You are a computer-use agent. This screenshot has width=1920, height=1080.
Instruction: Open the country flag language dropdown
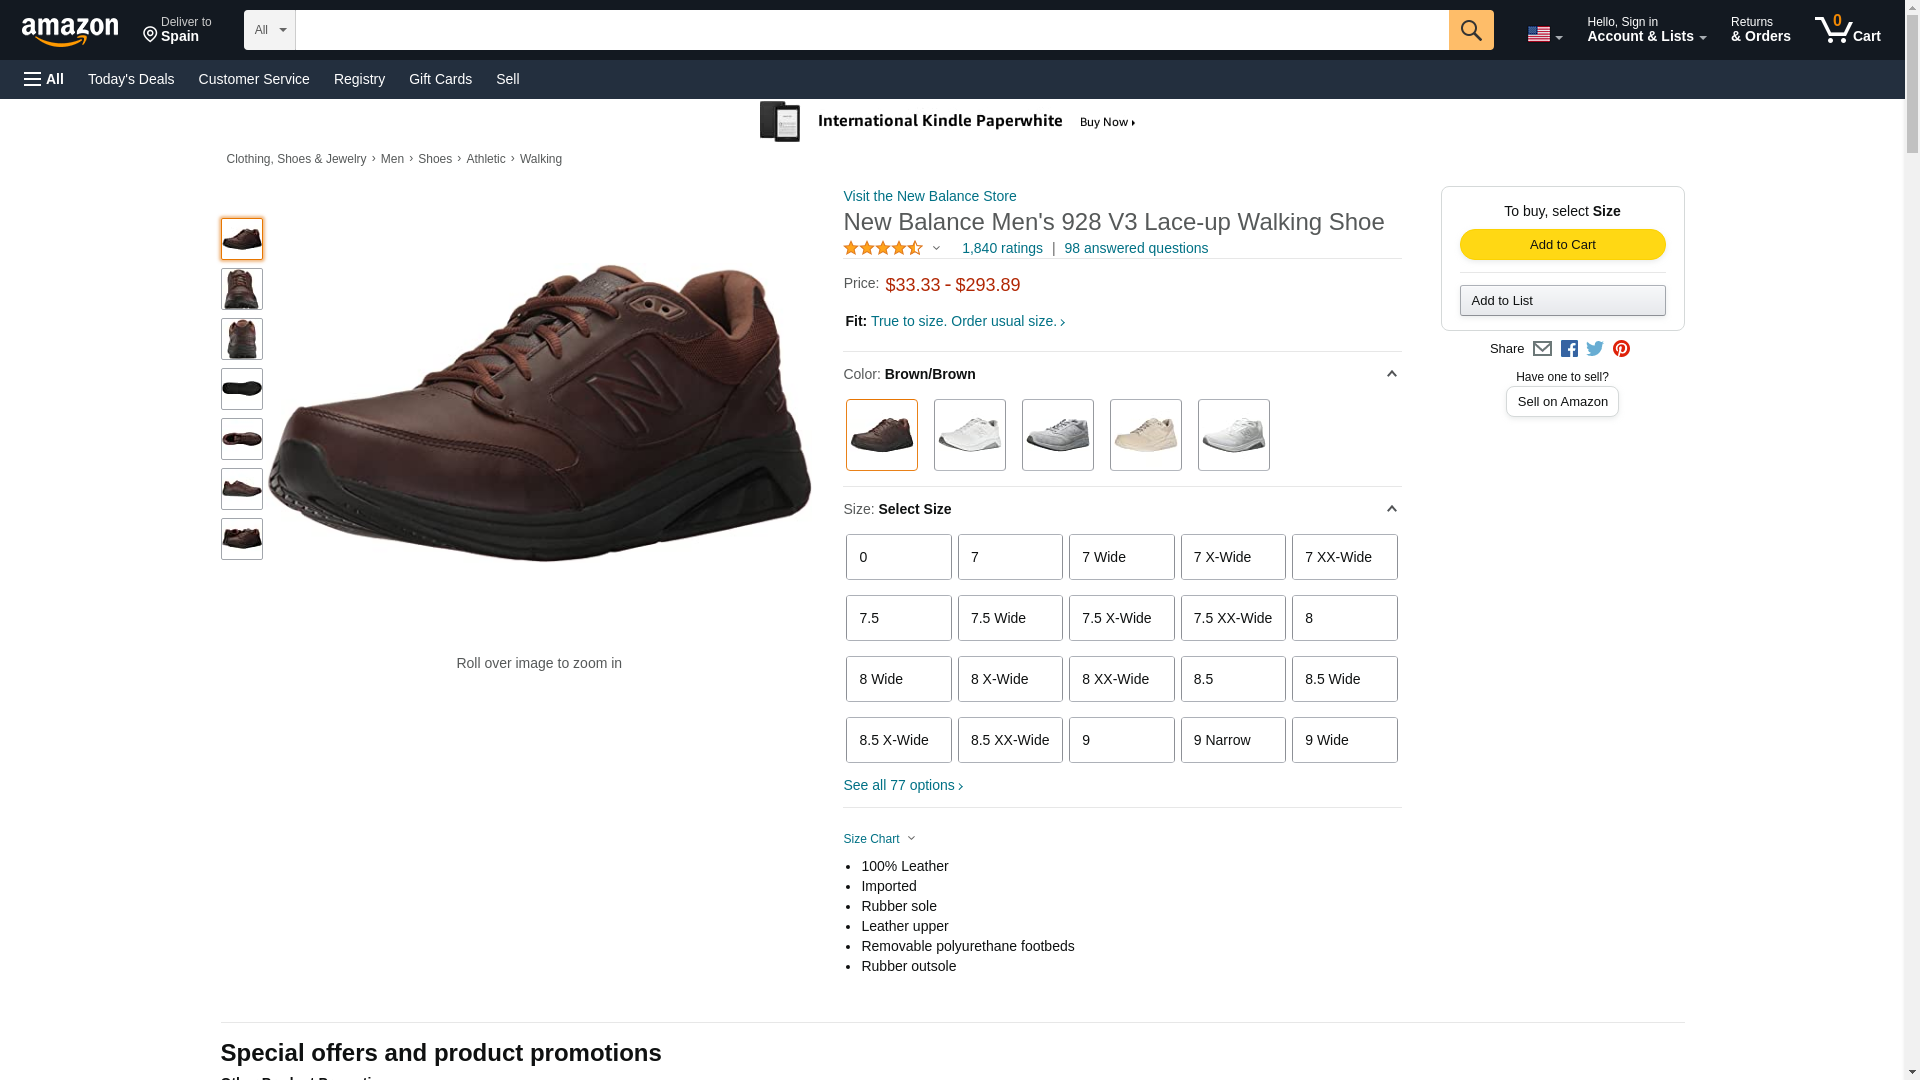pos(1544,34)
